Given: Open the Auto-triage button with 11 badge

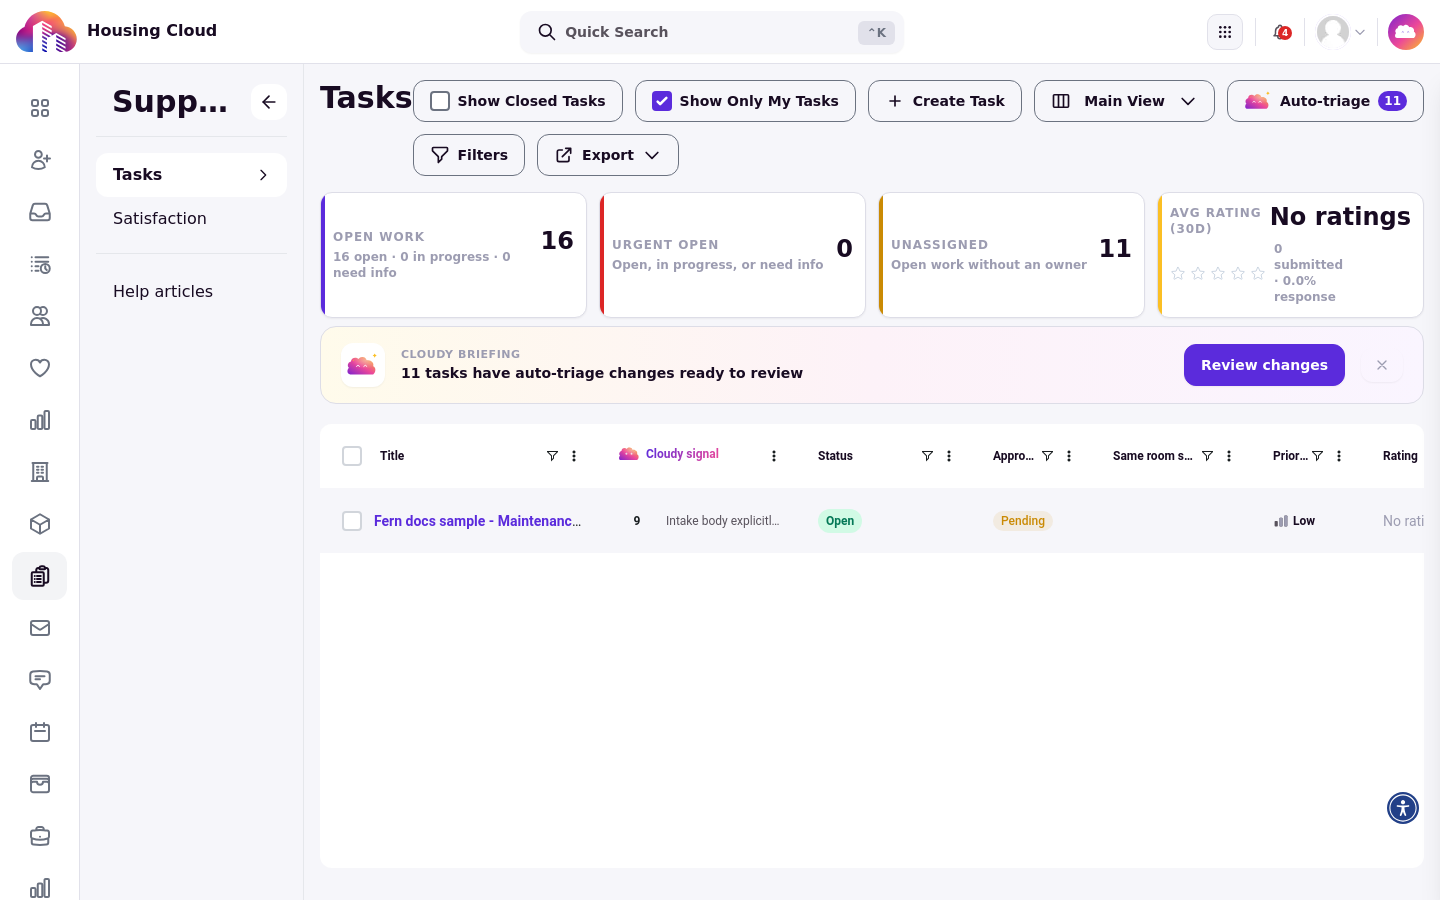Looking at the screenshot, I should point(1325,101).
